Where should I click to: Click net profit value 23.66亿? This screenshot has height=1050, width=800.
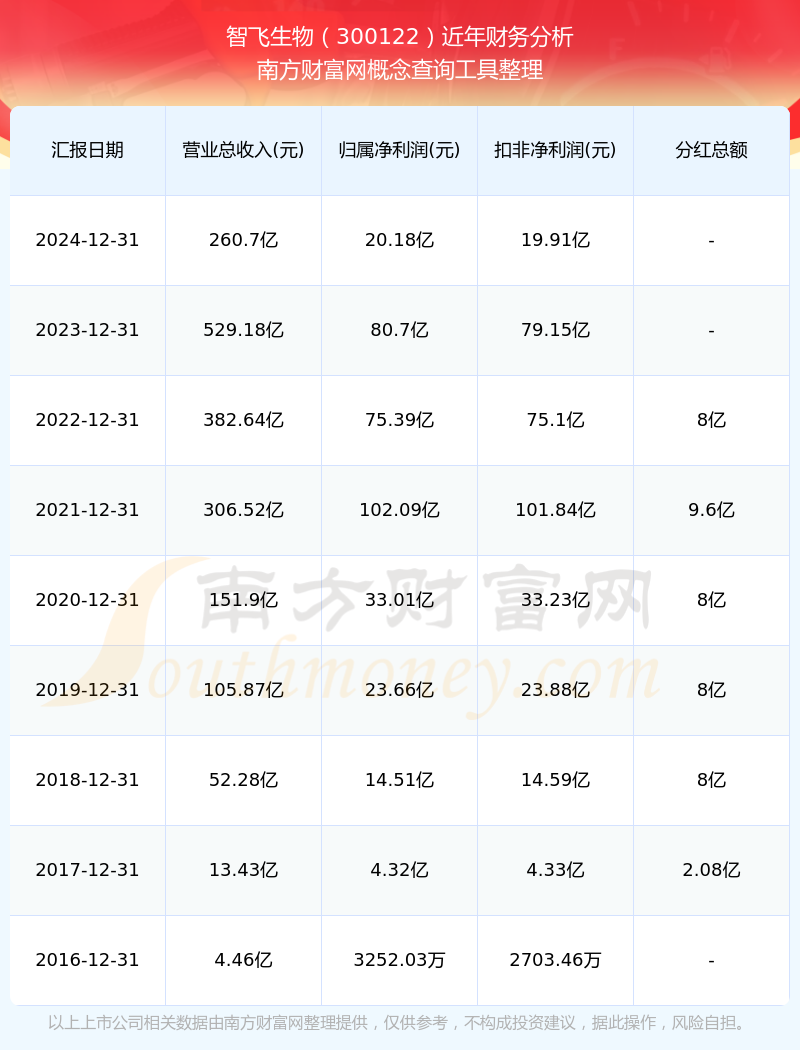tap(400, 690)
